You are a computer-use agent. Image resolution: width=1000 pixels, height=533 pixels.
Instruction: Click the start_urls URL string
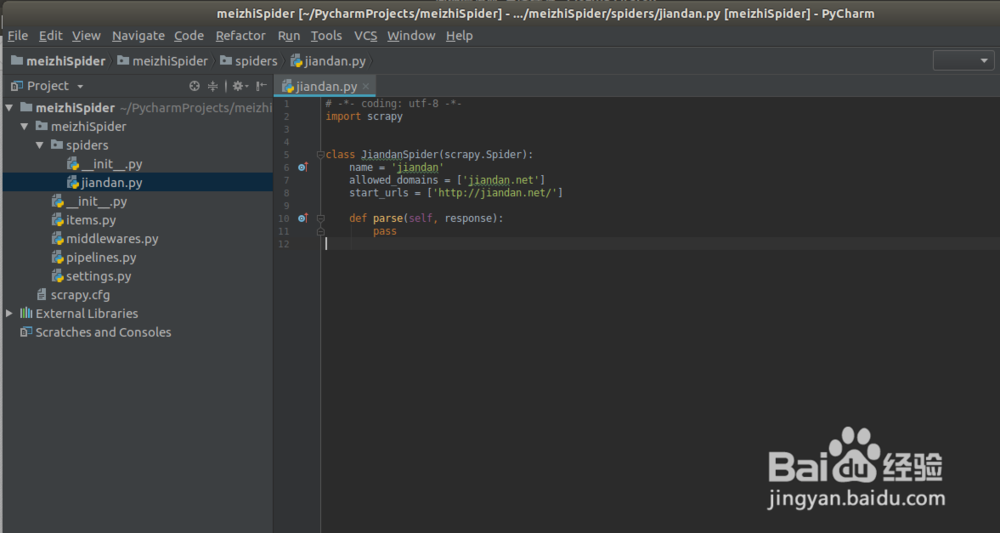pos(495,193)
